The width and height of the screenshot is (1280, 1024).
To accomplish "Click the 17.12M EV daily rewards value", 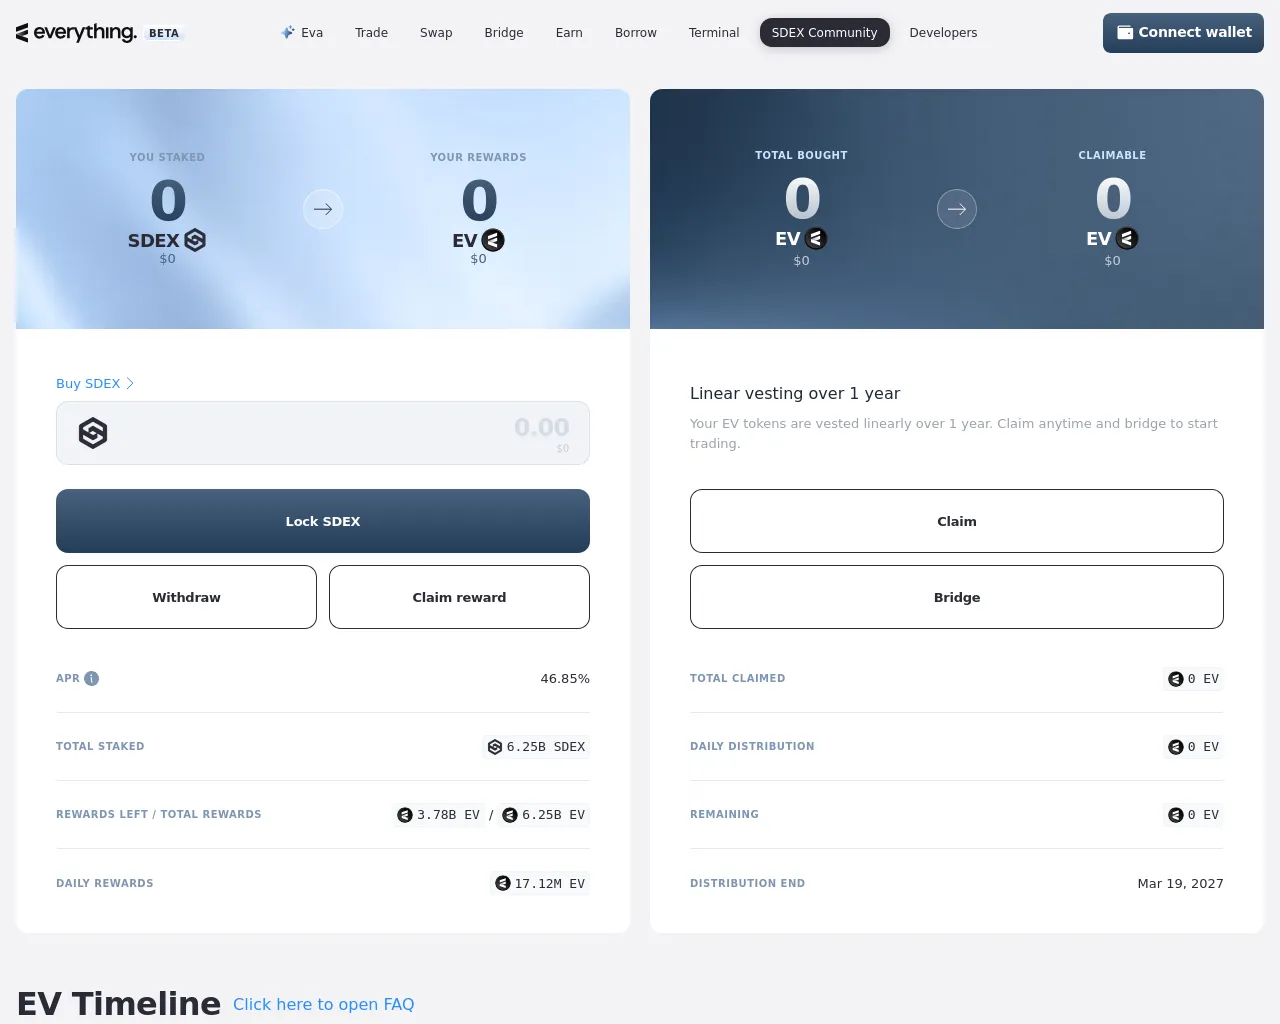I will pos(549,883).
